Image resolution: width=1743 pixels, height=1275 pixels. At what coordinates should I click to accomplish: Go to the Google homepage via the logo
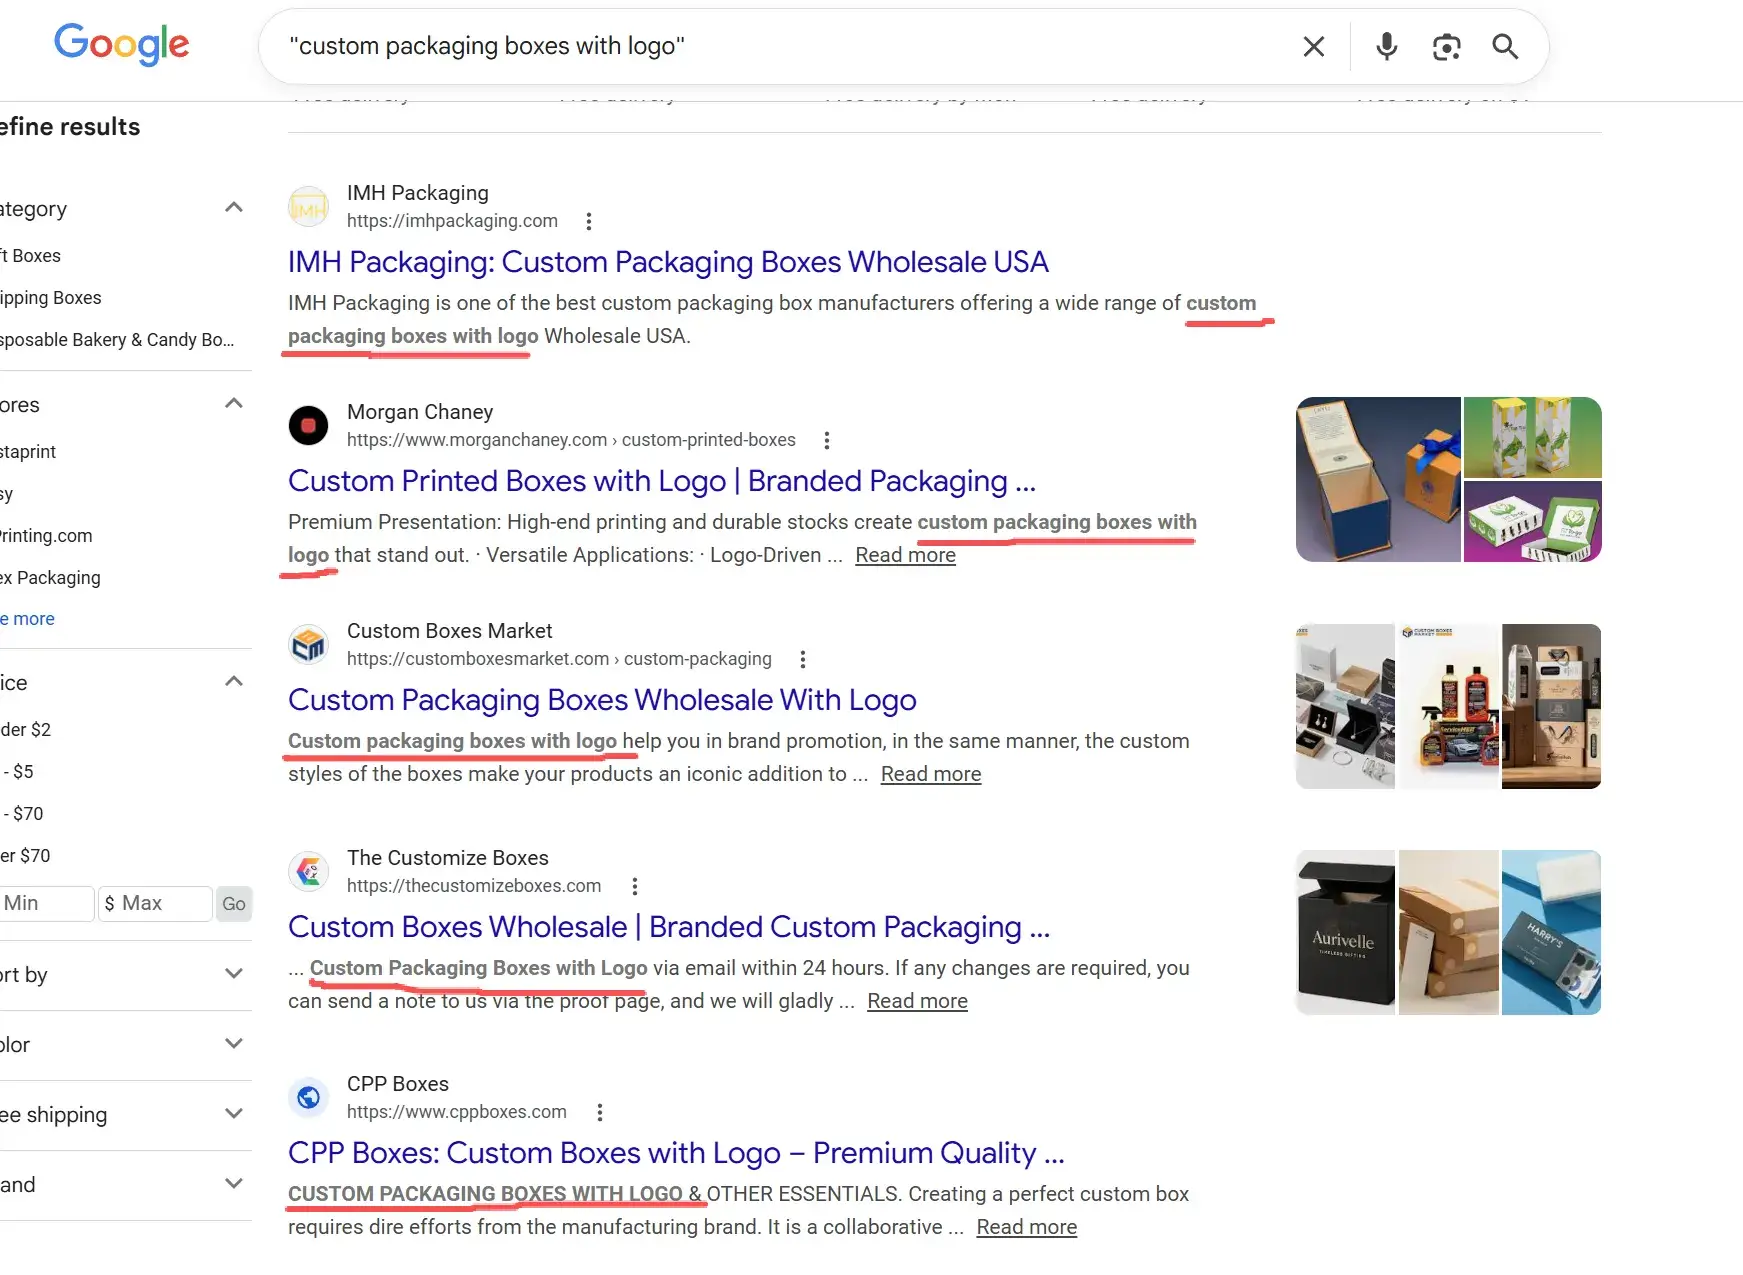click(x=121, y=44)
